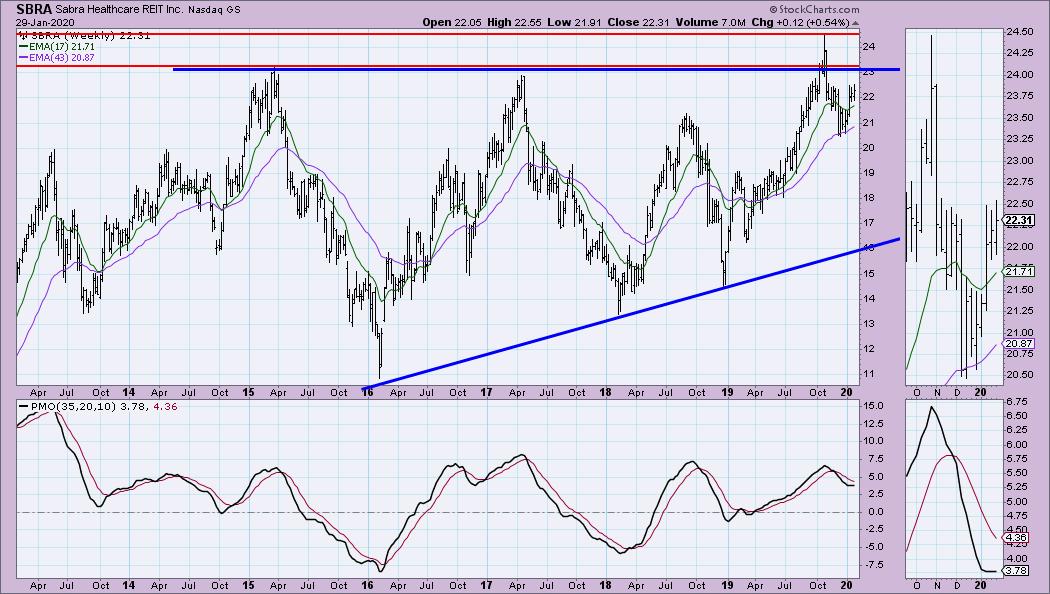Click the EMA(43) 20.87 legend entry
The width and height of the screenshot is (1050, 594).
[57, 58]
